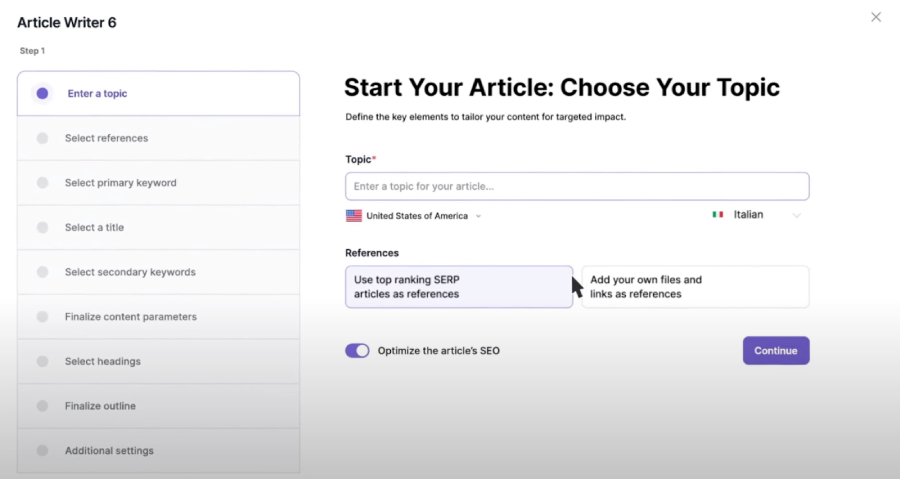Open the Italian language dropdown
This screenshot has width=900, height=479.
coord(757,215)
